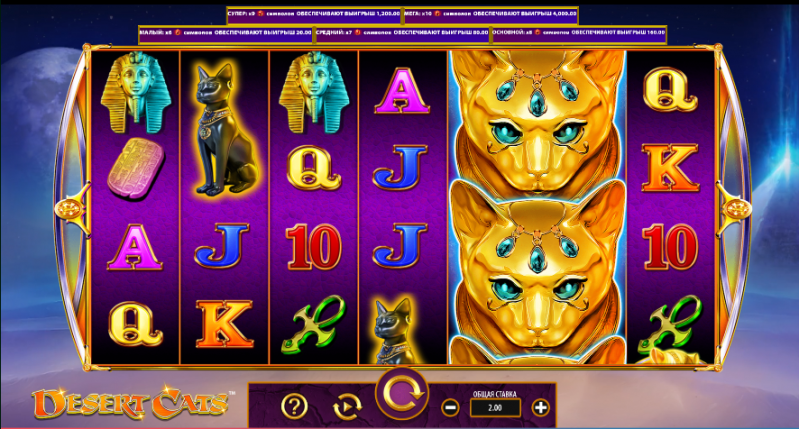This screenshot has width=799, height=429.
Task: Click the large black cat statue symbol
Action: [x=225, y=130]
